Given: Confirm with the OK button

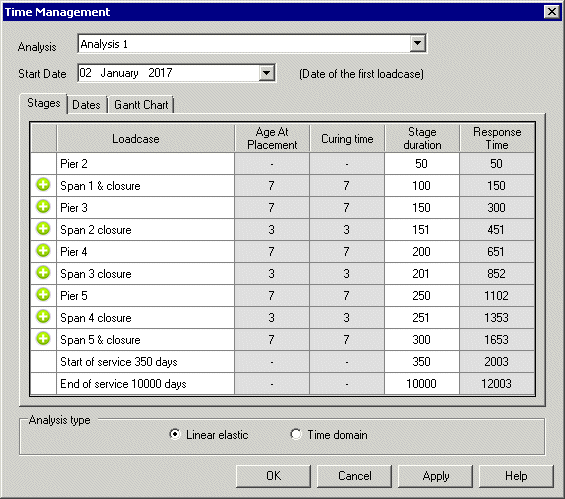Looking at the screenshot, I should [x=273, y=476].
